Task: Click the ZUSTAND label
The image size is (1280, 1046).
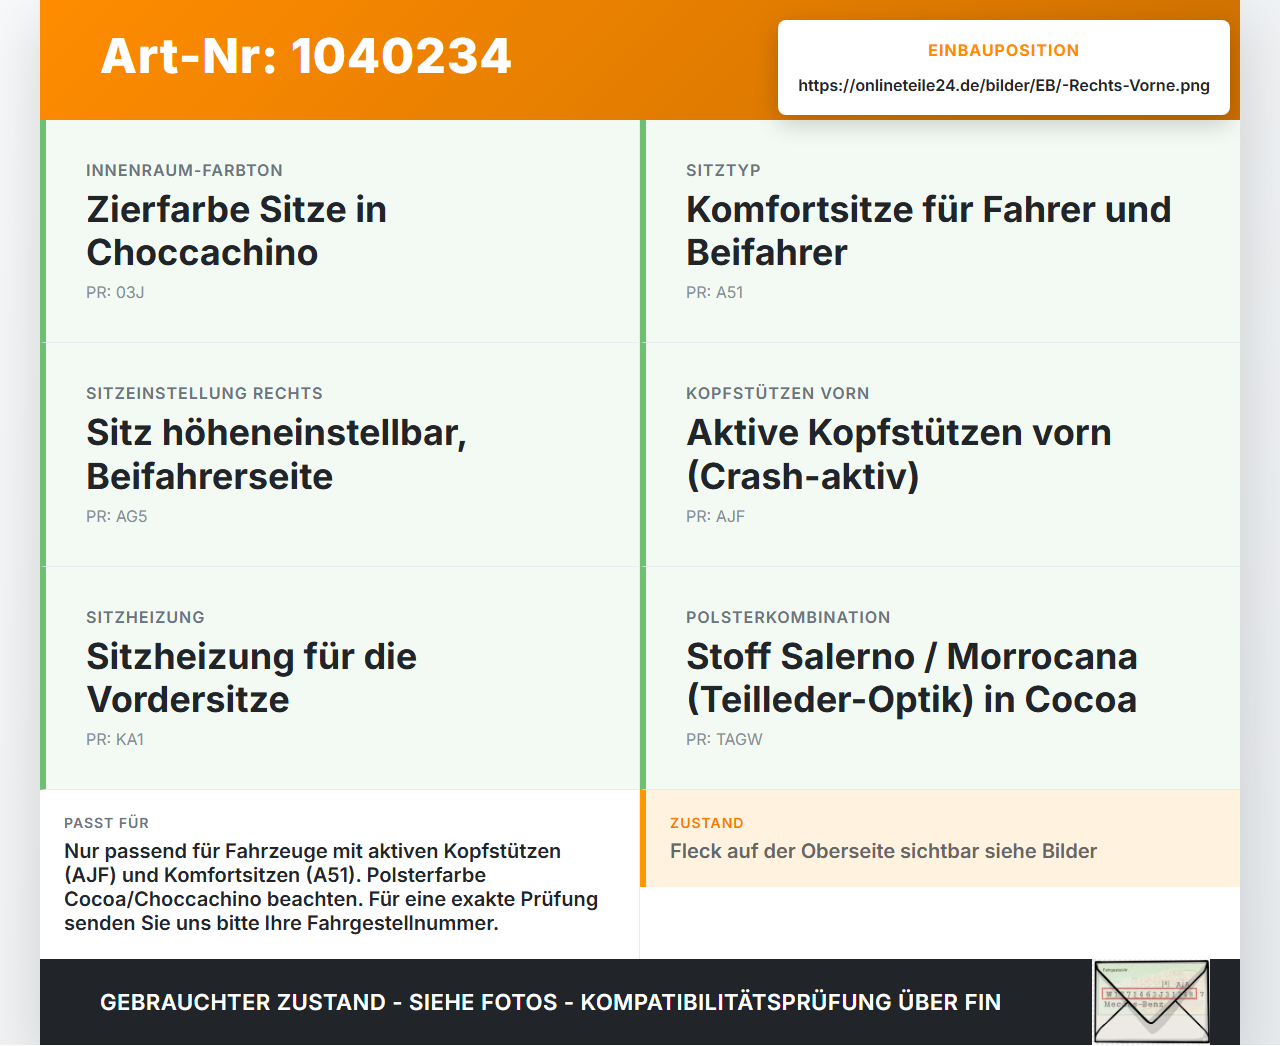Action: [707, 823]
